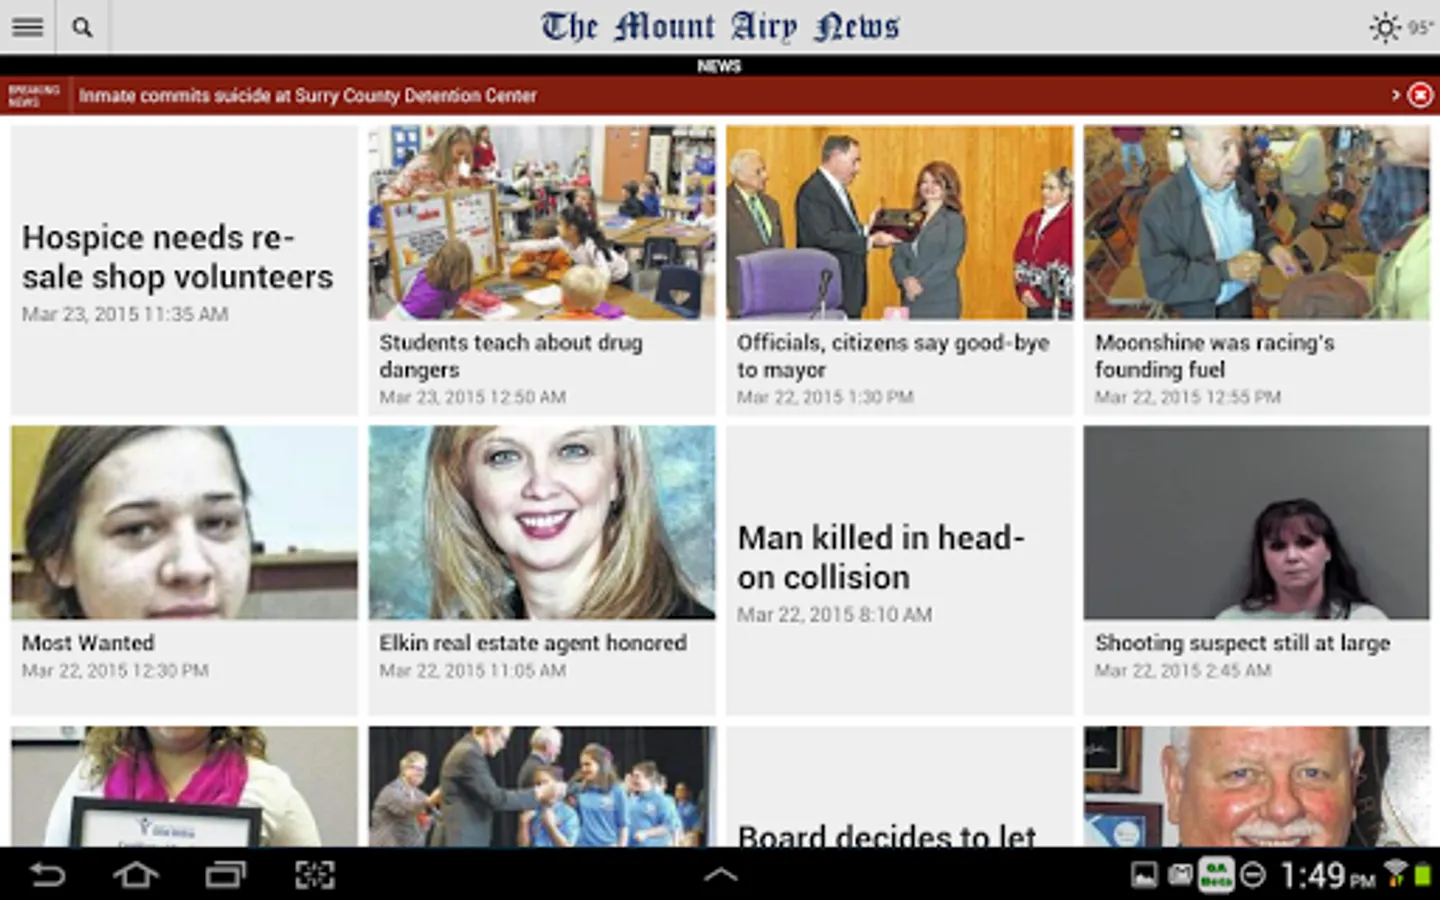Tap The Mount Airy News masthead
The width and height of the screenshot is (1440, 900).
720,27
